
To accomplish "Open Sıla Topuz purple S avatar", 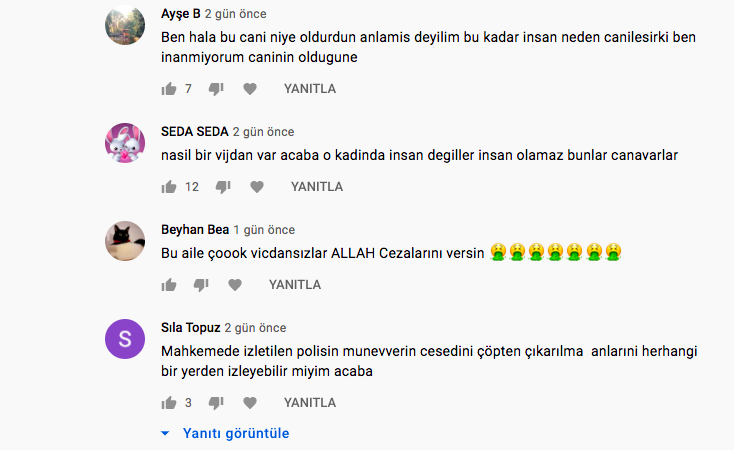I will [x=125, y=339].
